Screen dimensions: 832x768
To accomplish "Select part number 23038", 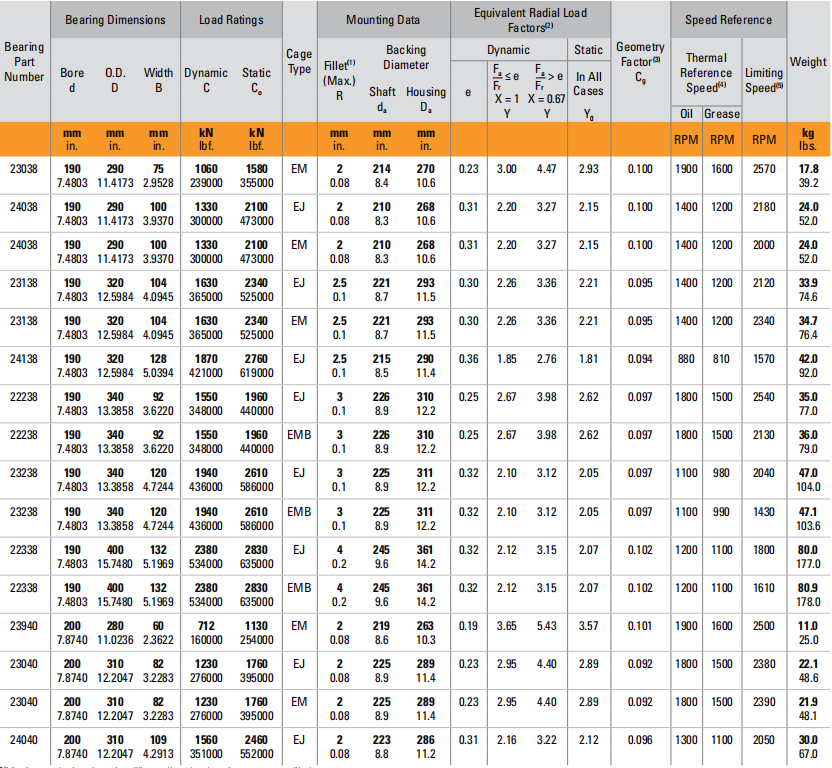I will (24, 169).
